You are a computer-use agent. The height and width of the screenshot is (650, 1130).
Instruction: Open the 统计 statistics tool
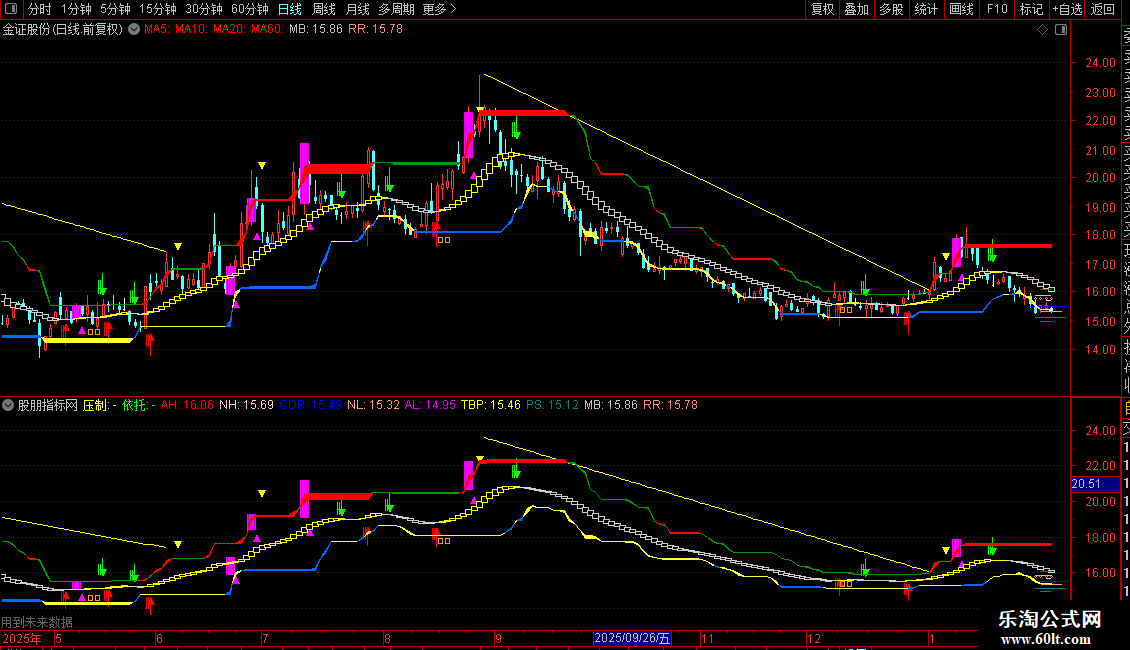926,10
